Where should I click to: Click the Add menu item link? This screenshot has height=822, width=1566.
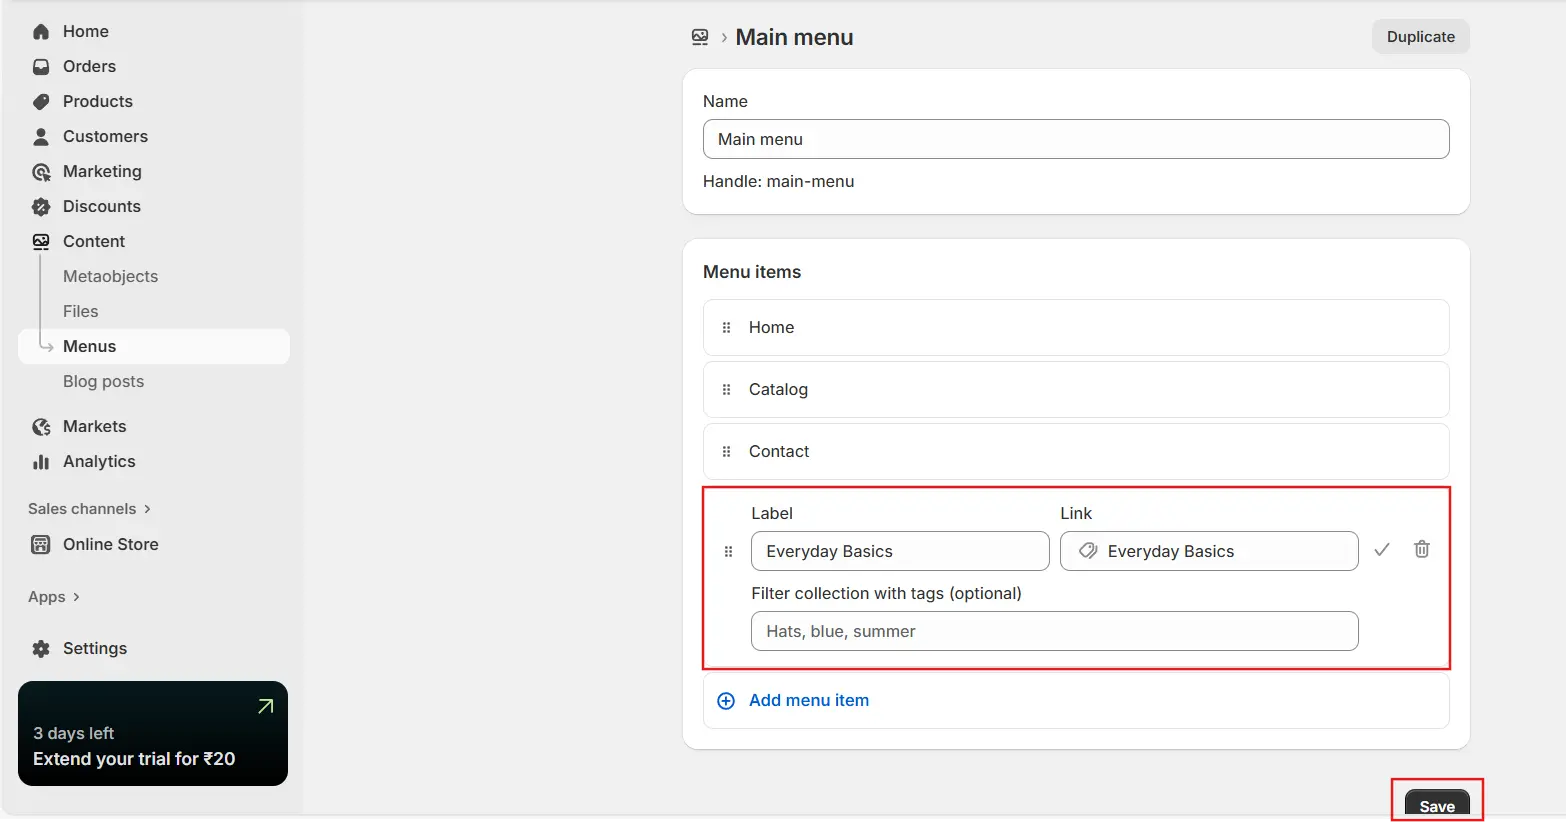coord(808,701)
